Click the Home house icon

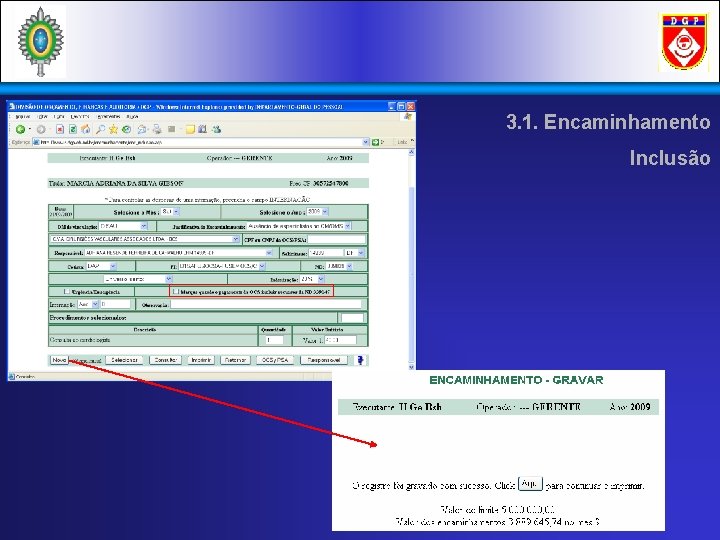pos(85,129)
